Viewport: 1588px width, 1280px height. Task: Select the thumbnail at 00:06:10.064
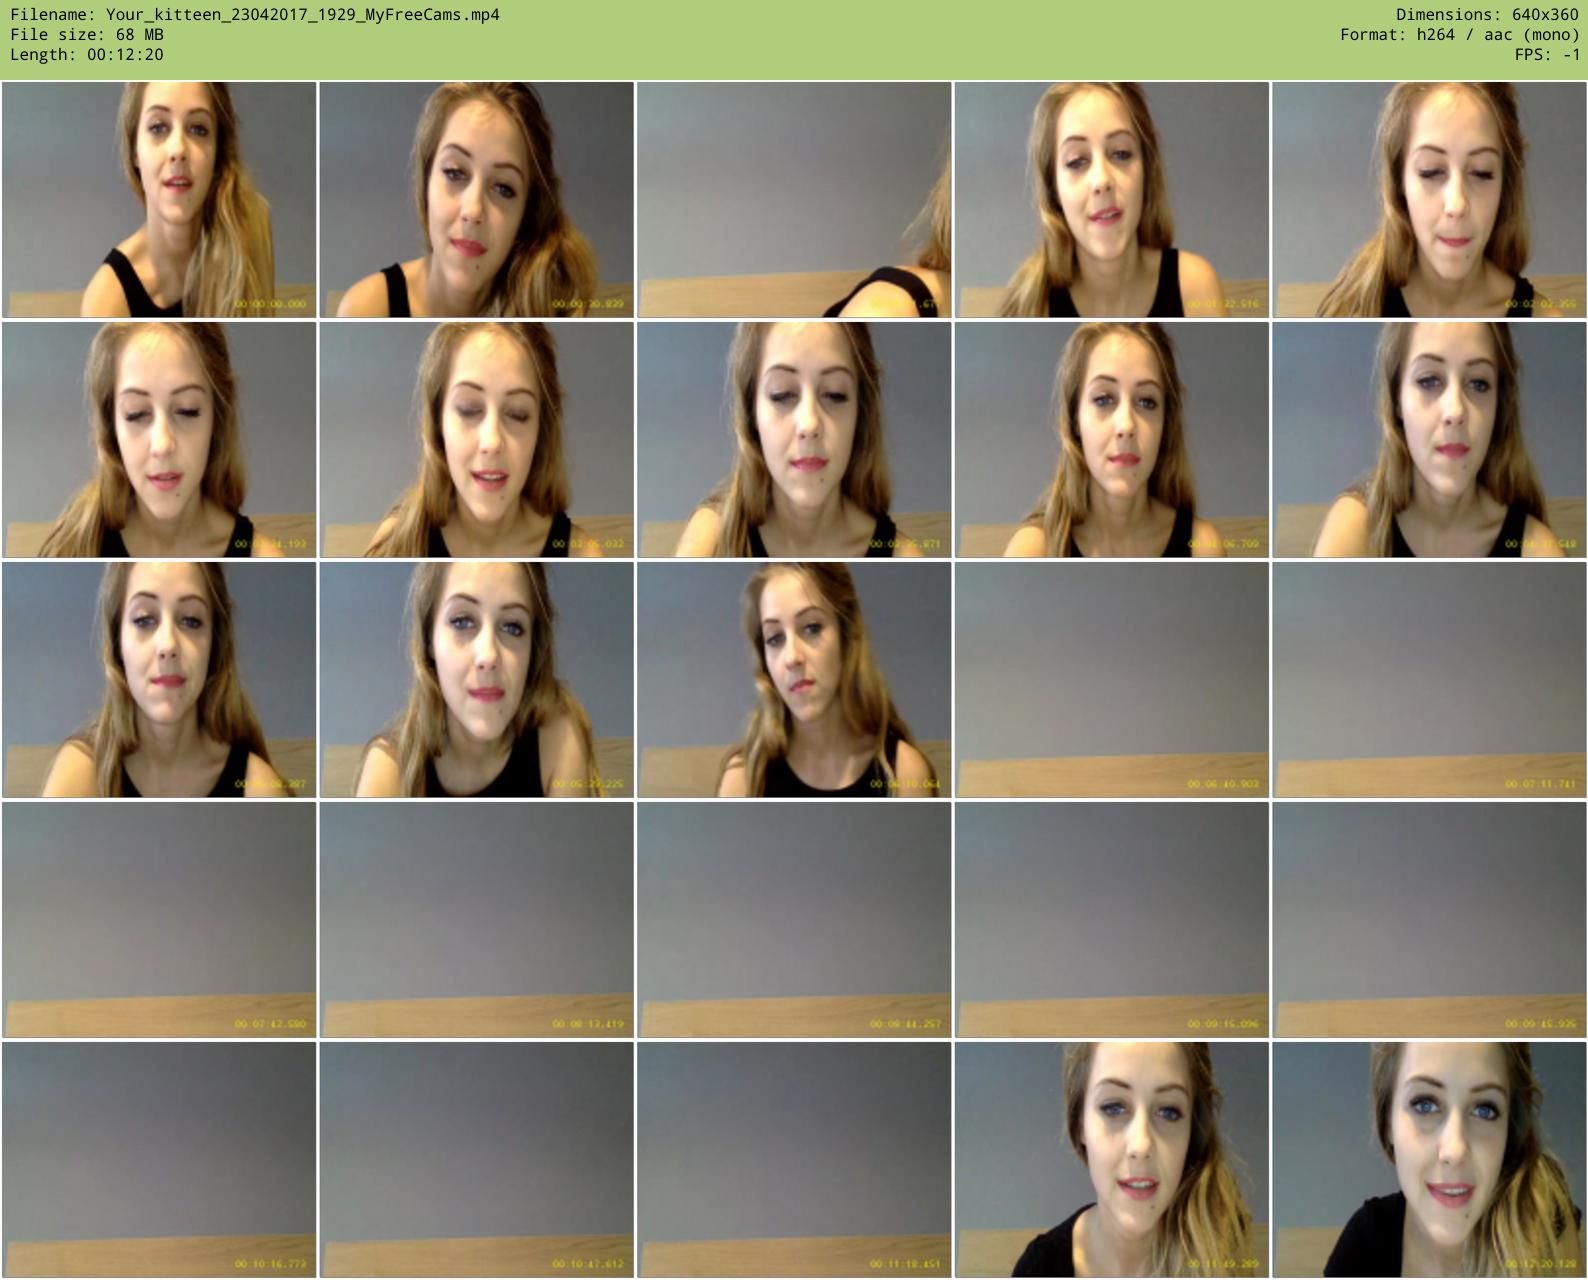(x=794, y=680)
